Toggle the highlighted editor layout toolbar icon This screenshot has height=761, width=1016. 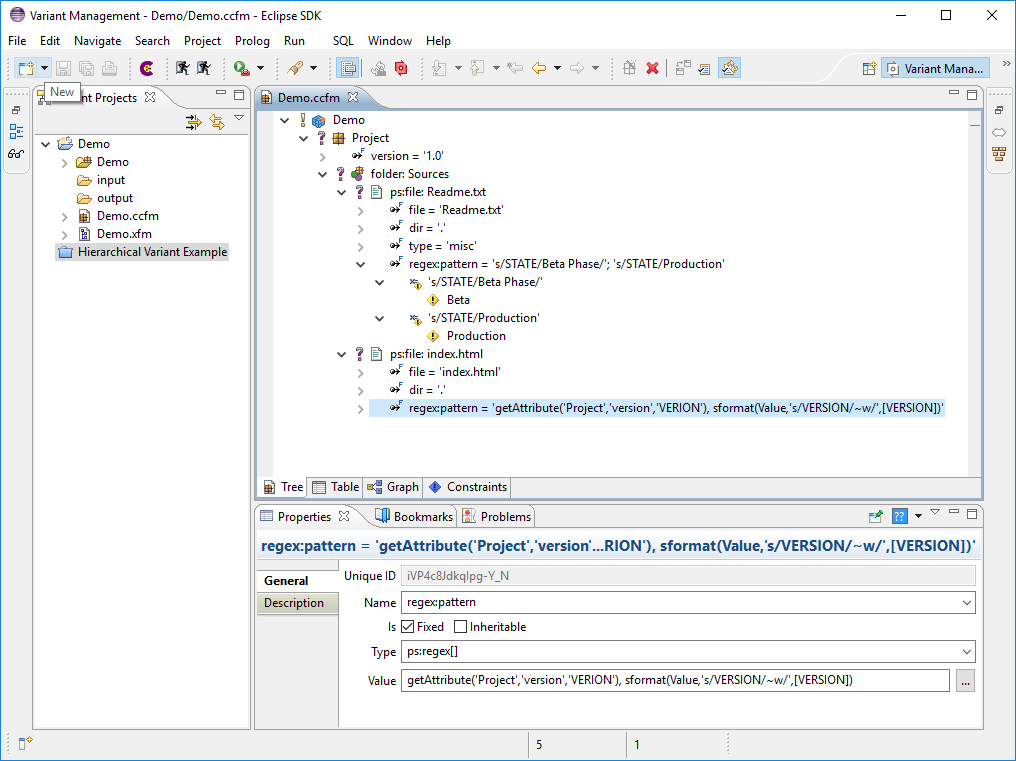[348, 68]
